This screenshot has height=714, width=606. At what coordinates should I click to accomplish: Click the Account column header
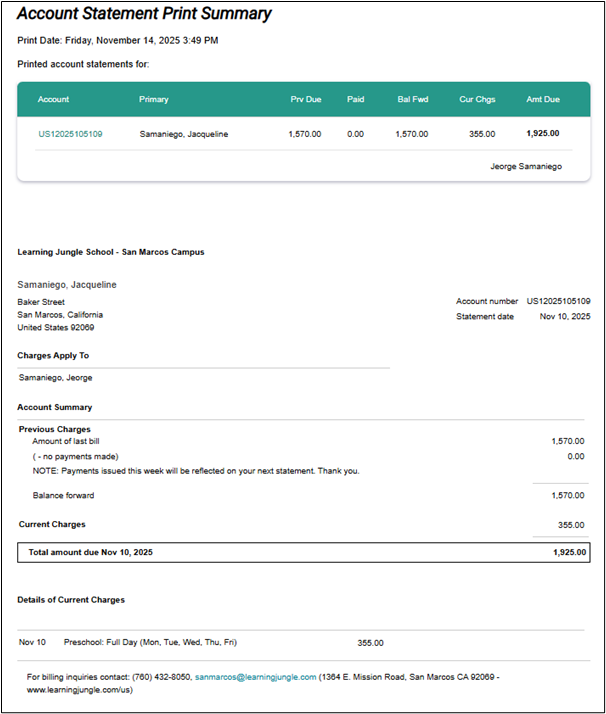54,99
